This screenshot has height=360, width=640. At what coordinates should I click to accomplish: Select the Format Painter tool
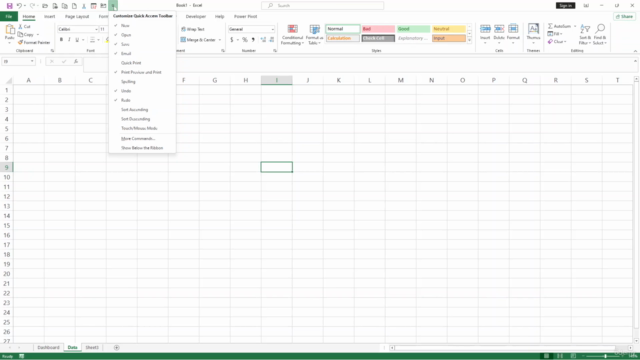pos(34,42)
